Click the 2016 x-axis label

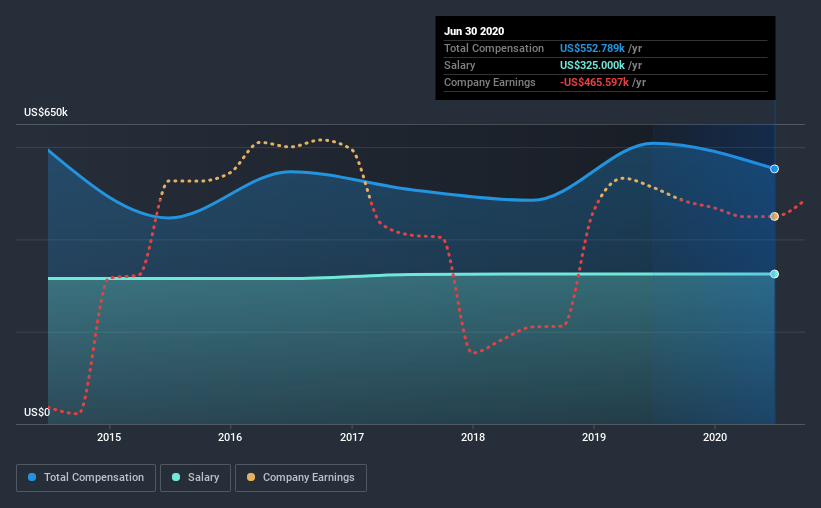click(x=230, y=437)
